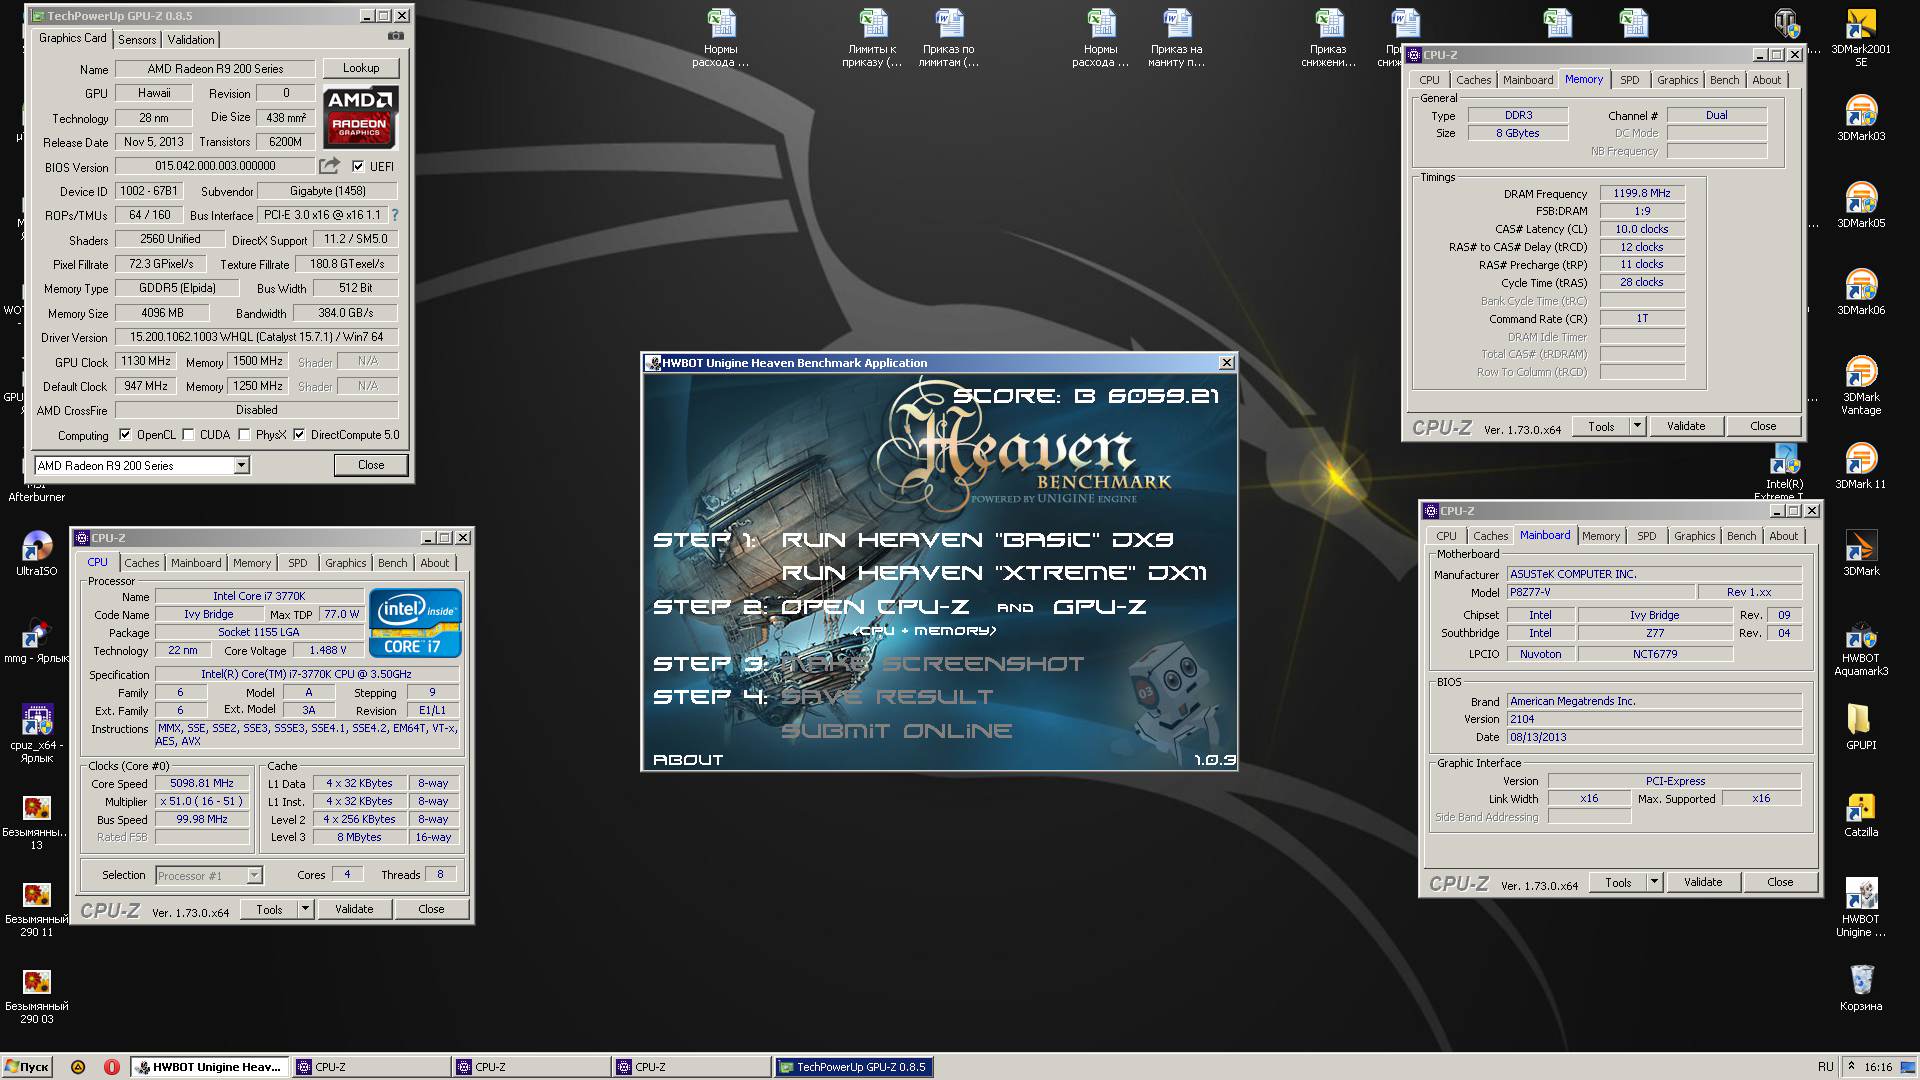This screenshot has height=1080, width=1920.
Task: Click the Start (Пуск) button
Action: [x=27, y=1067]
